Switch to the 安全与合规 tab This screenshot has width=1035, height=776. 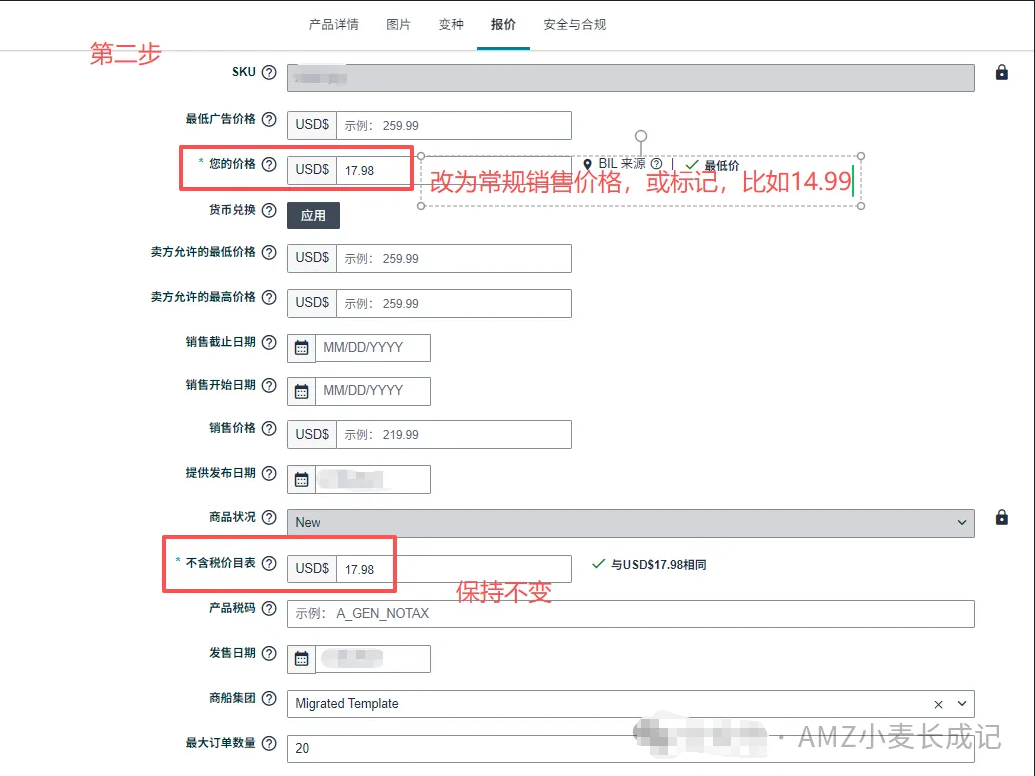coord(574,24)
